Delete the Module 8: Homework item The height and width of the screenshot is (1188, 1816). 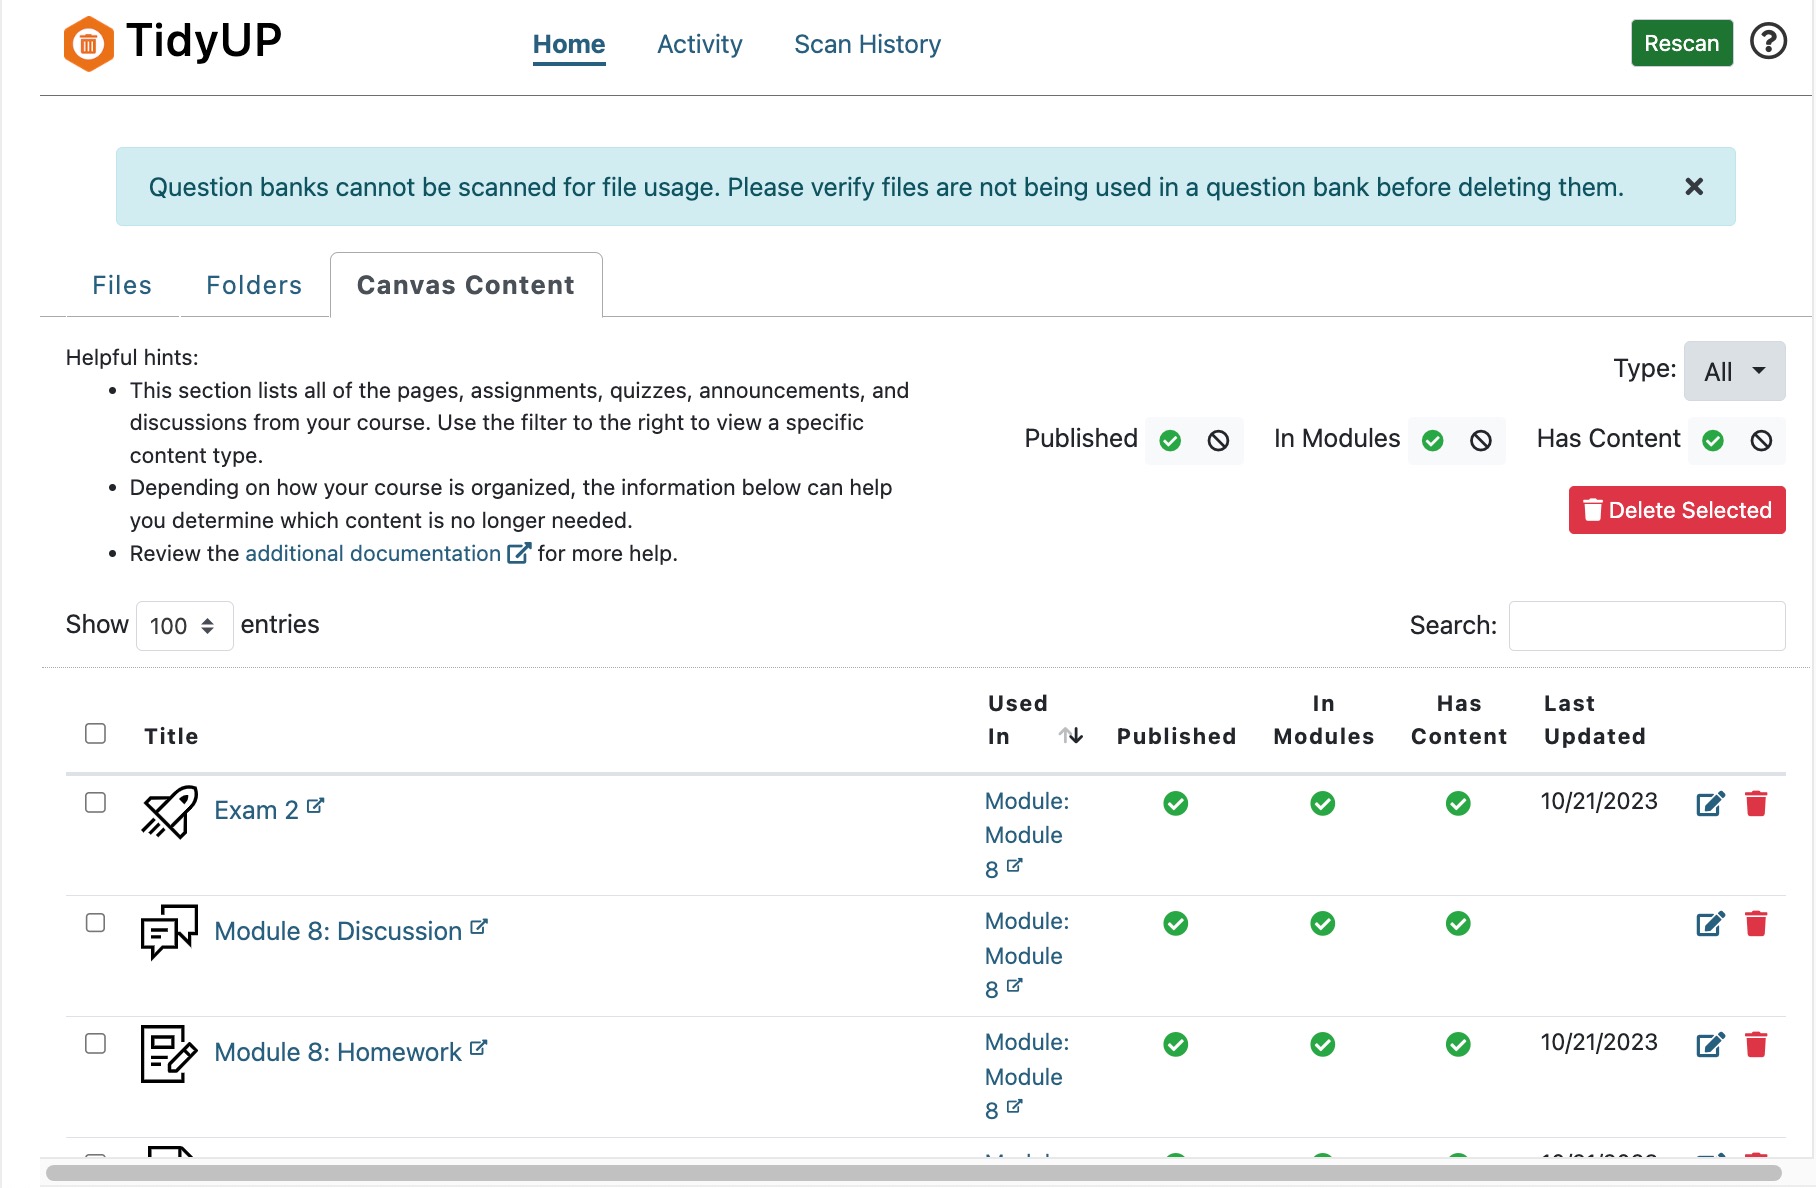(1756, 1044)
